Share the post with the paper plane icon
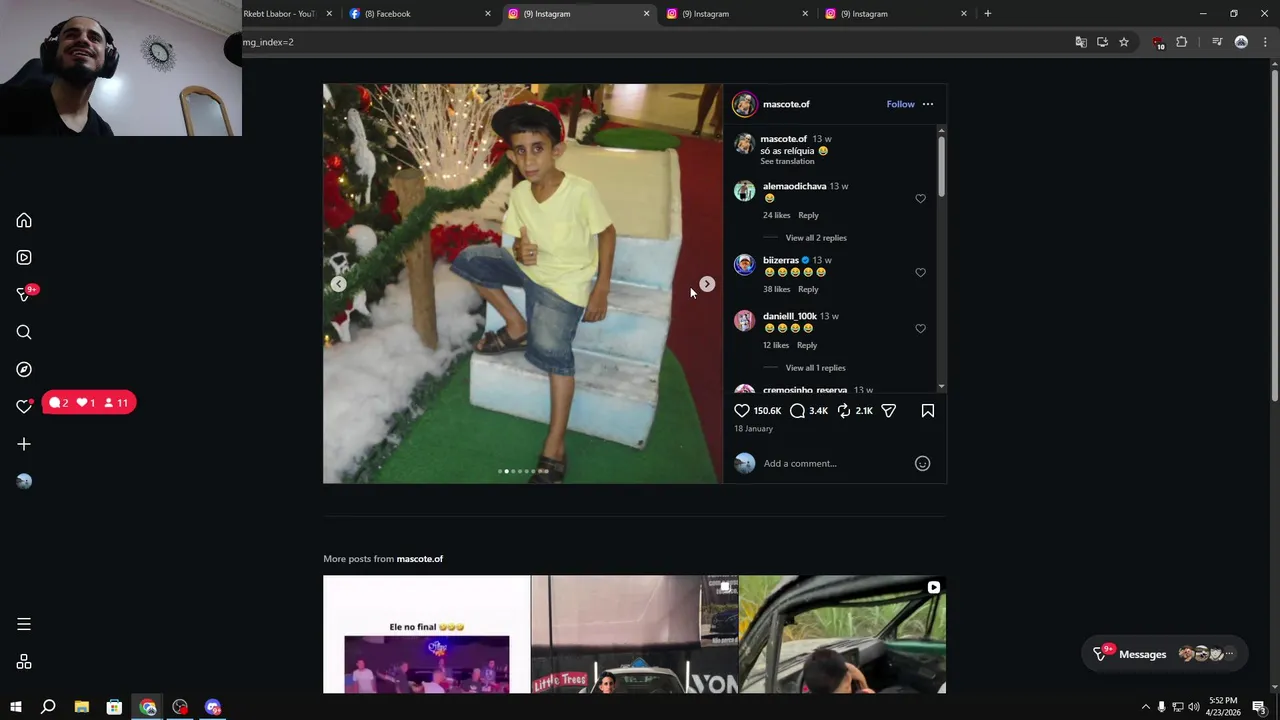Viewport: 1280px width, 720px height. [x=888, y=411]
